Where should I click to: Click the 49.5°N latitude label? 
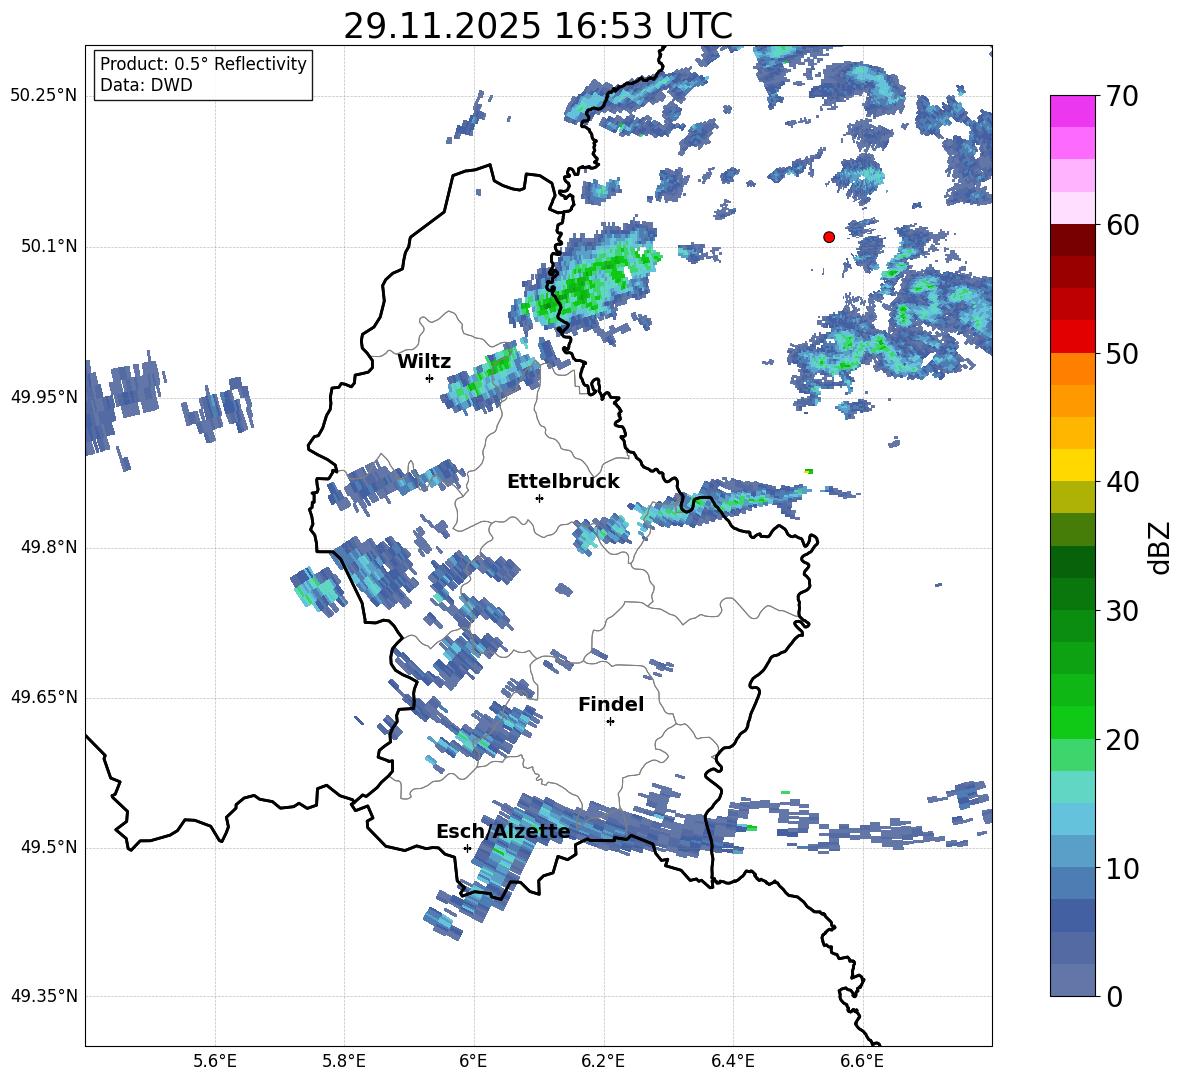[50, 847]
